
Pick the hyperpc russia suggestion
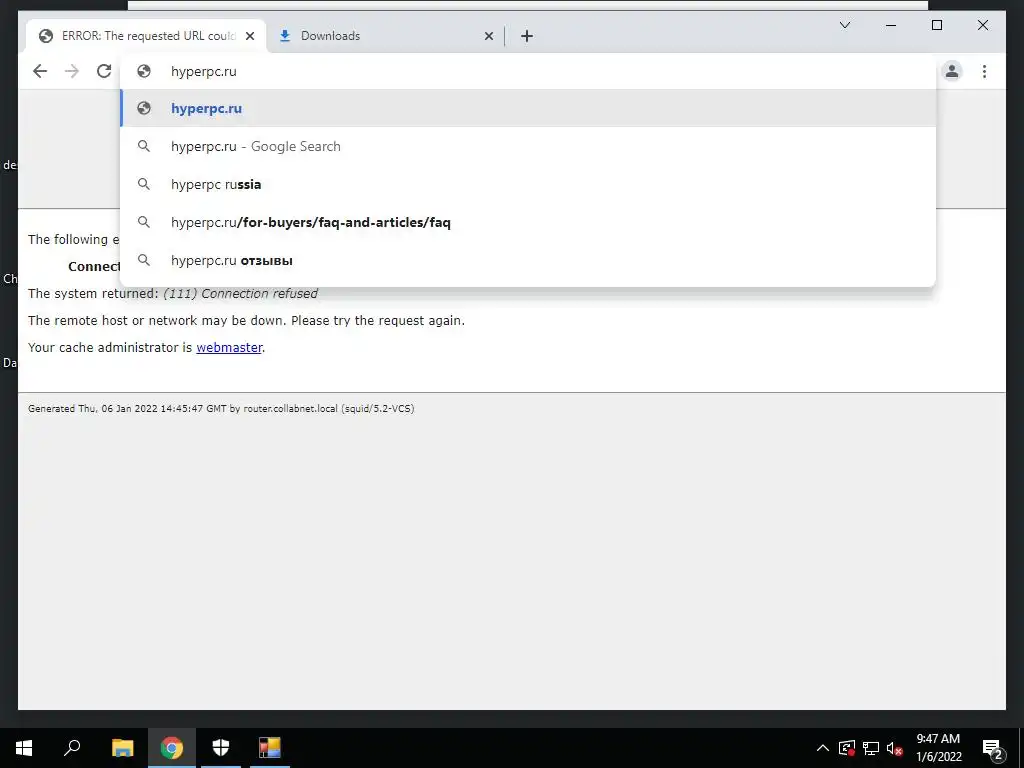pos(528,184)
